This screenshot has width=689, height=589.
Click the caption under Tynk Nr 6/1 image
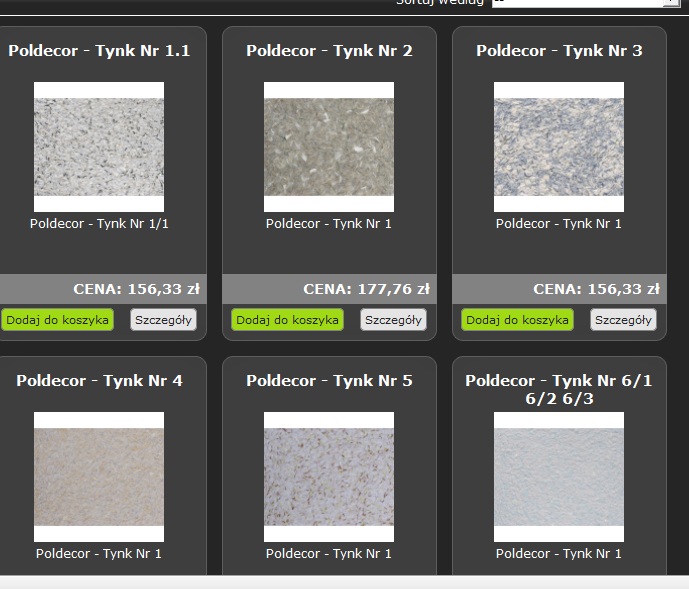coord(559,553)
